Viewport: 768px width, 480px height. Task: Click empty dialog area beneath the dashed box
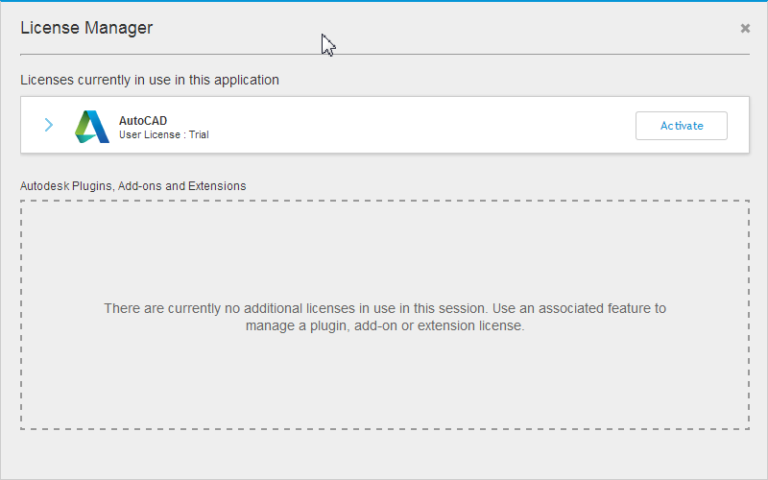pyautogui.click(x=385, y=455)
